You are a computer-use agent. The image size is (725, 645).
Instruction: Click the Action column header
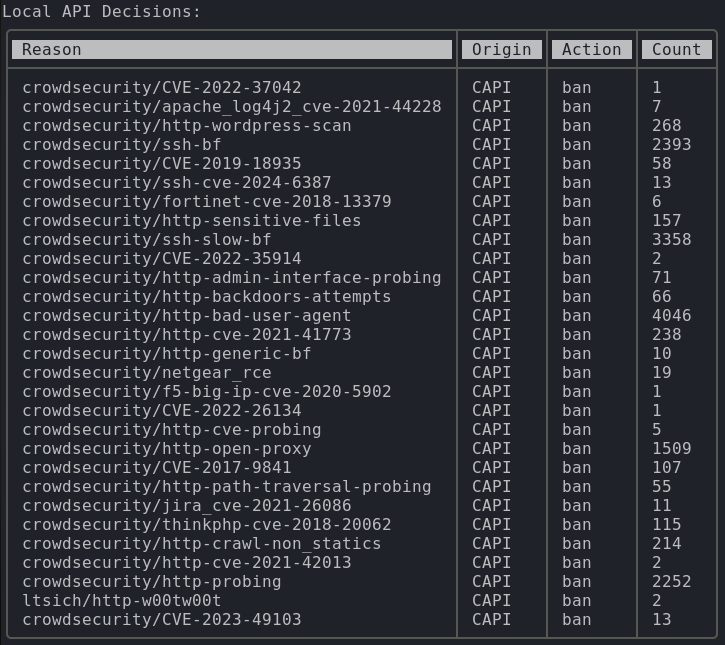pos(592,49)
